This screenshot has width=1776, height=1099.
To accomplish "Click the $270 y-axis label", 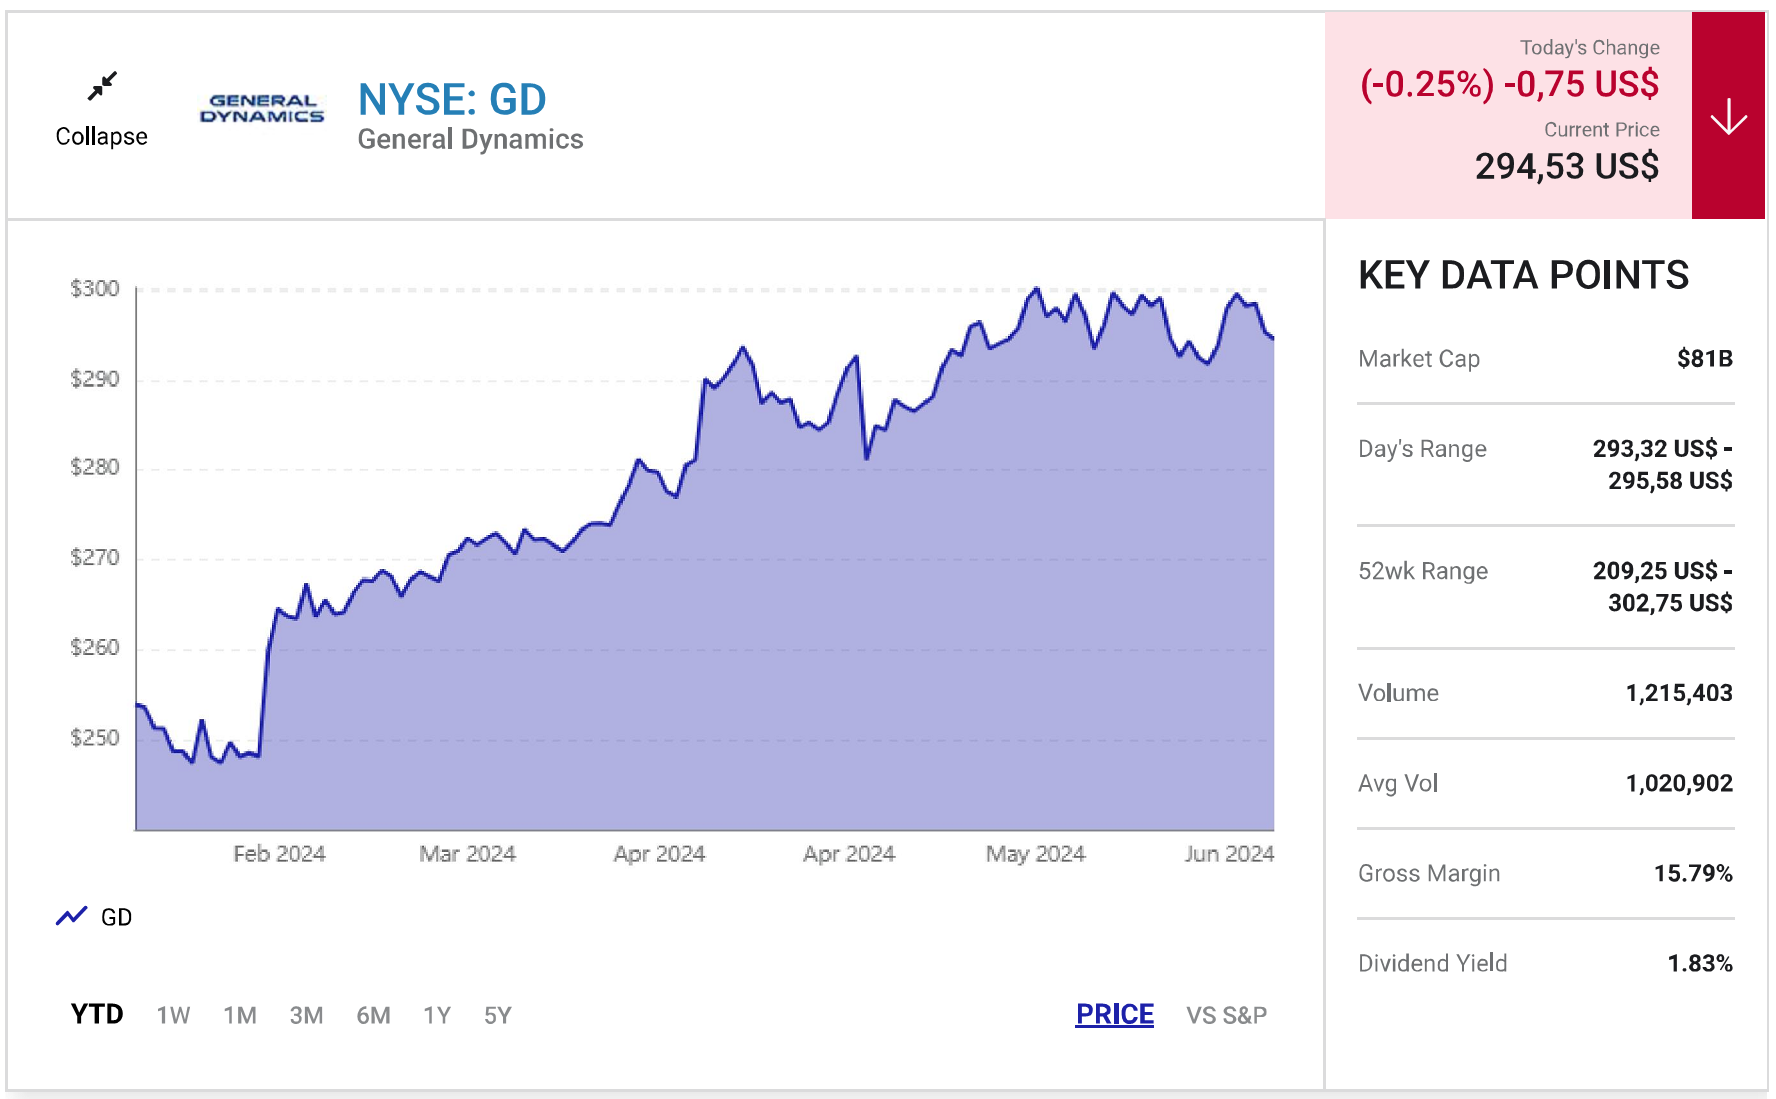I will 94,558.
